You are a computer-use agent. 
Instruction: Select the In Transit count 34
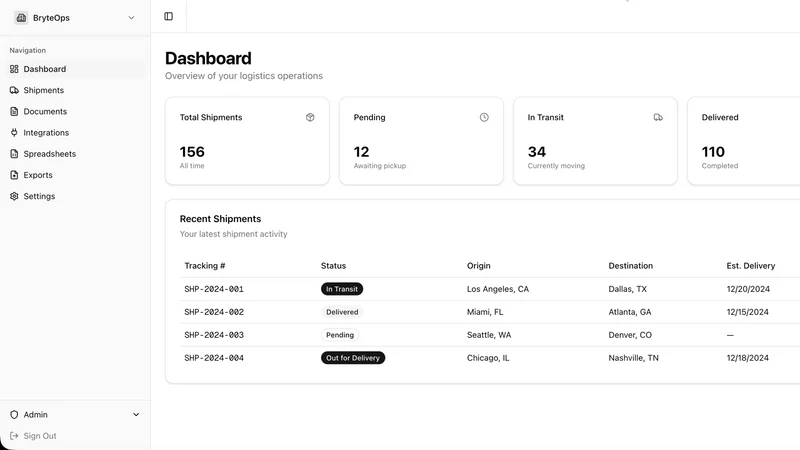point(537,152)
